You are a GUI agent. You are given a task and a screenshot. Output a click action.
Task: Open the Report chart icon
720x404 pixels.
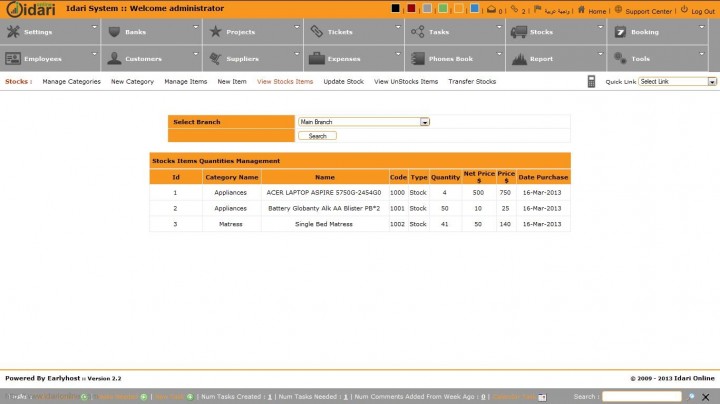(519, 59)
